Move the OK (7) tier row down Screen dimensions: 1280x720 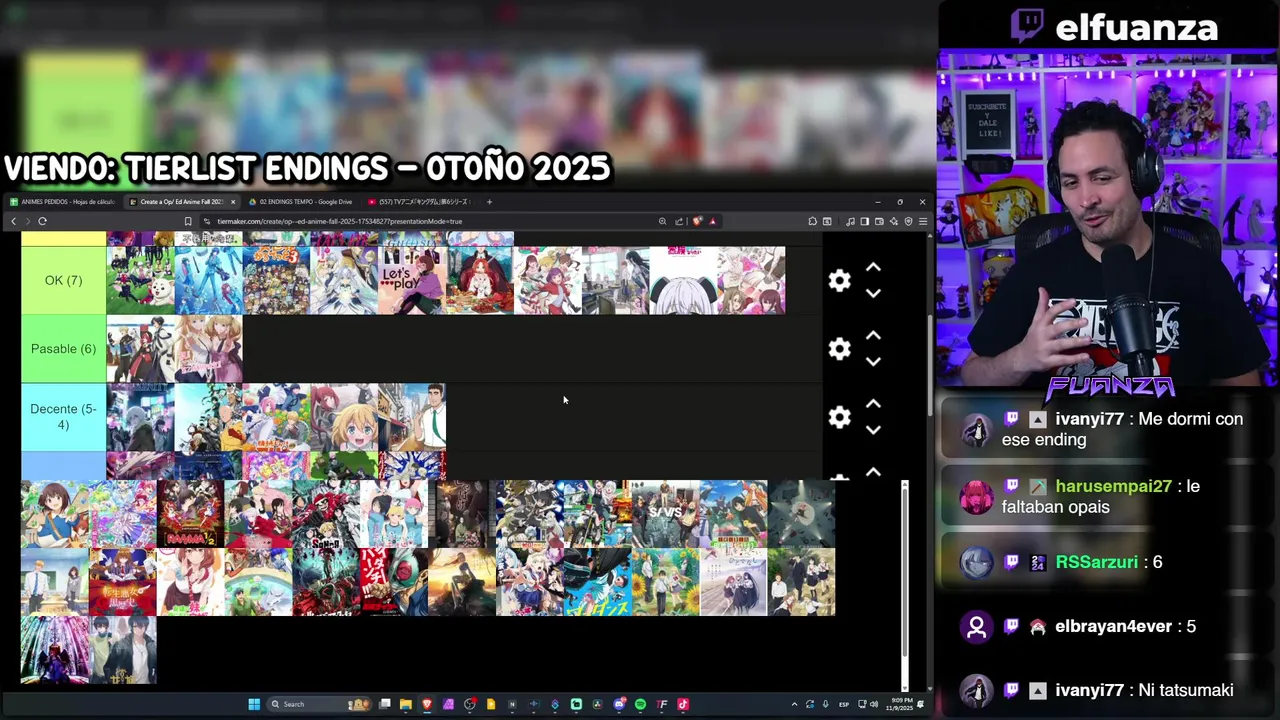873,294
